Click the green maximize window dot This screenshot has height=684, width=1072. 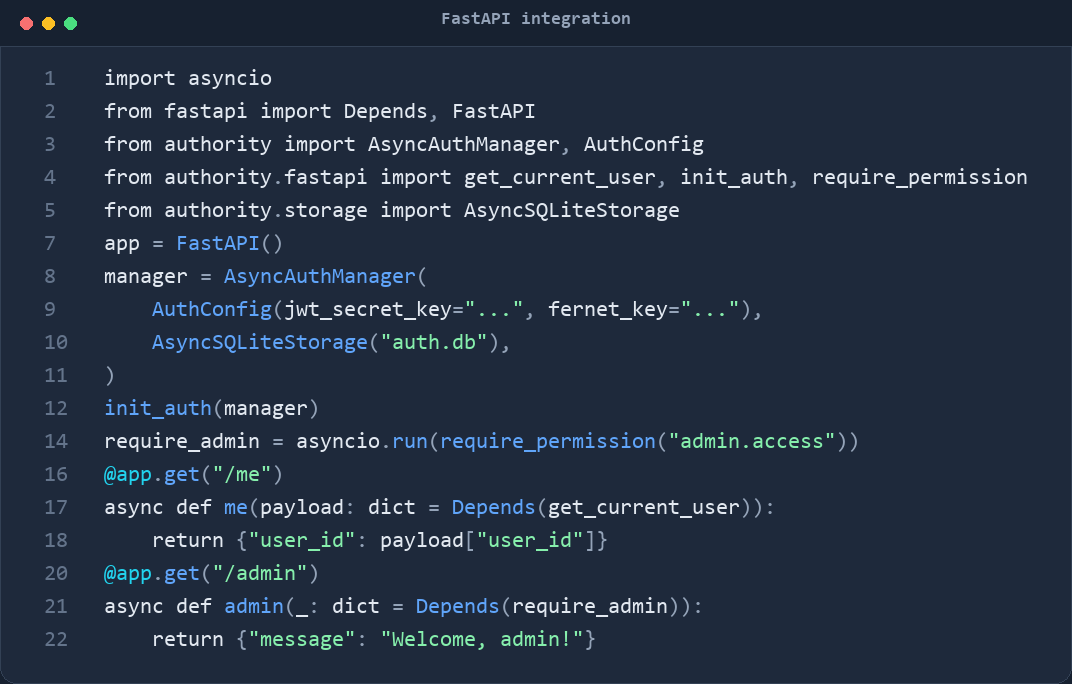point(70,24)
